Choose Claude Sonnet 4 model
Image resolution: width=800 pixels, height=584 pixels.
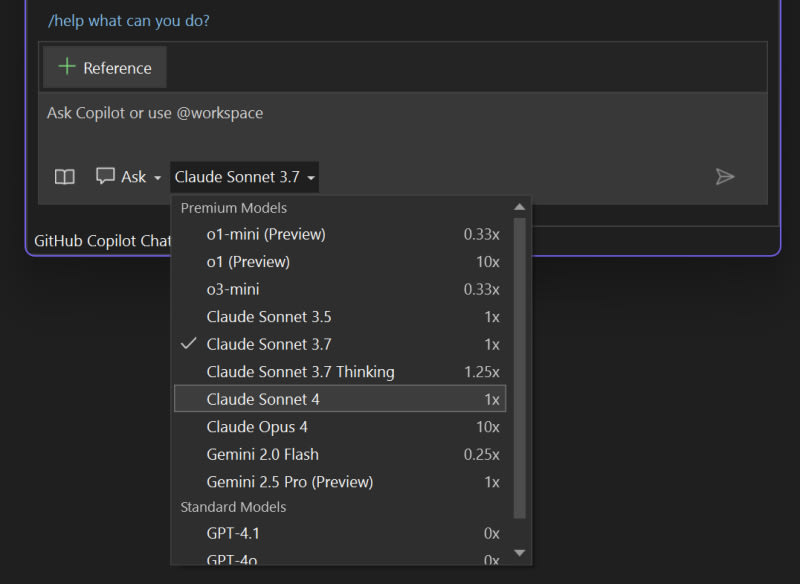(x=340, y=399)
